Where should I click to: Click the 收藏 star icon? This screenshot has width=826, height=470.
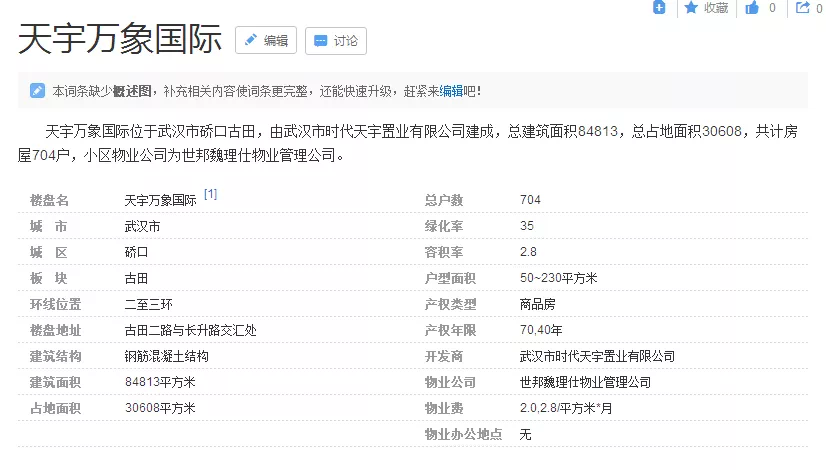(691, 7)
